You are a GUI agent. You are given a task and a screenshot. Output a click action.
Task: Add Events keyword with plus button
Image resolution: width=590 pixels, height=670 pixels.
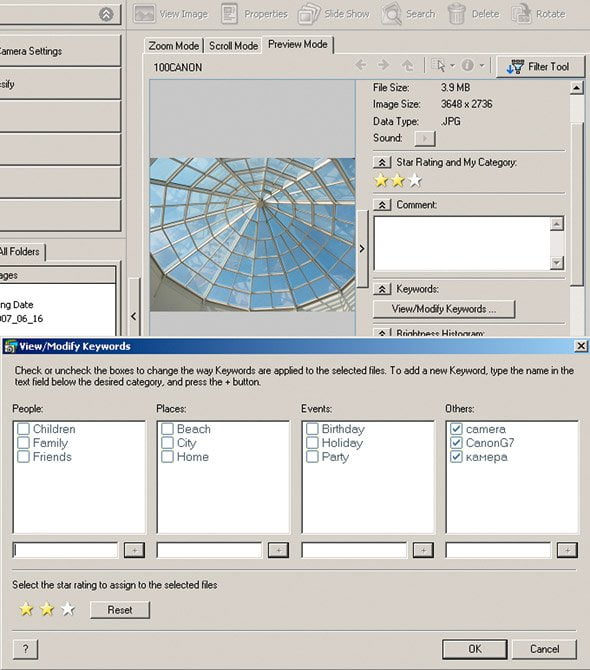[423, 550]
